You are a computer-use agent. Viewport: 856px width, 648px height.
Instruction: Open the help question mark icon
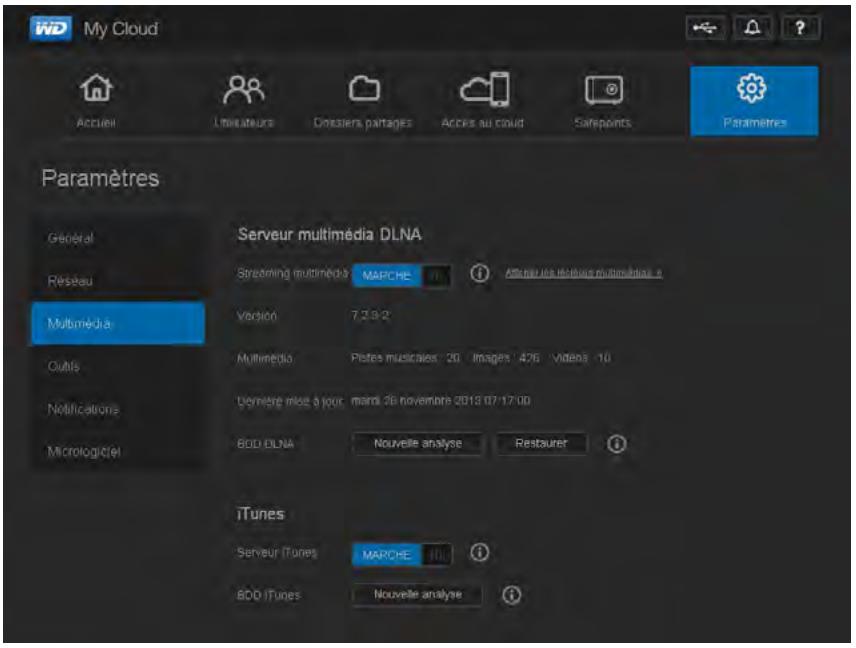pyautogui.click(x=800, y=27)
